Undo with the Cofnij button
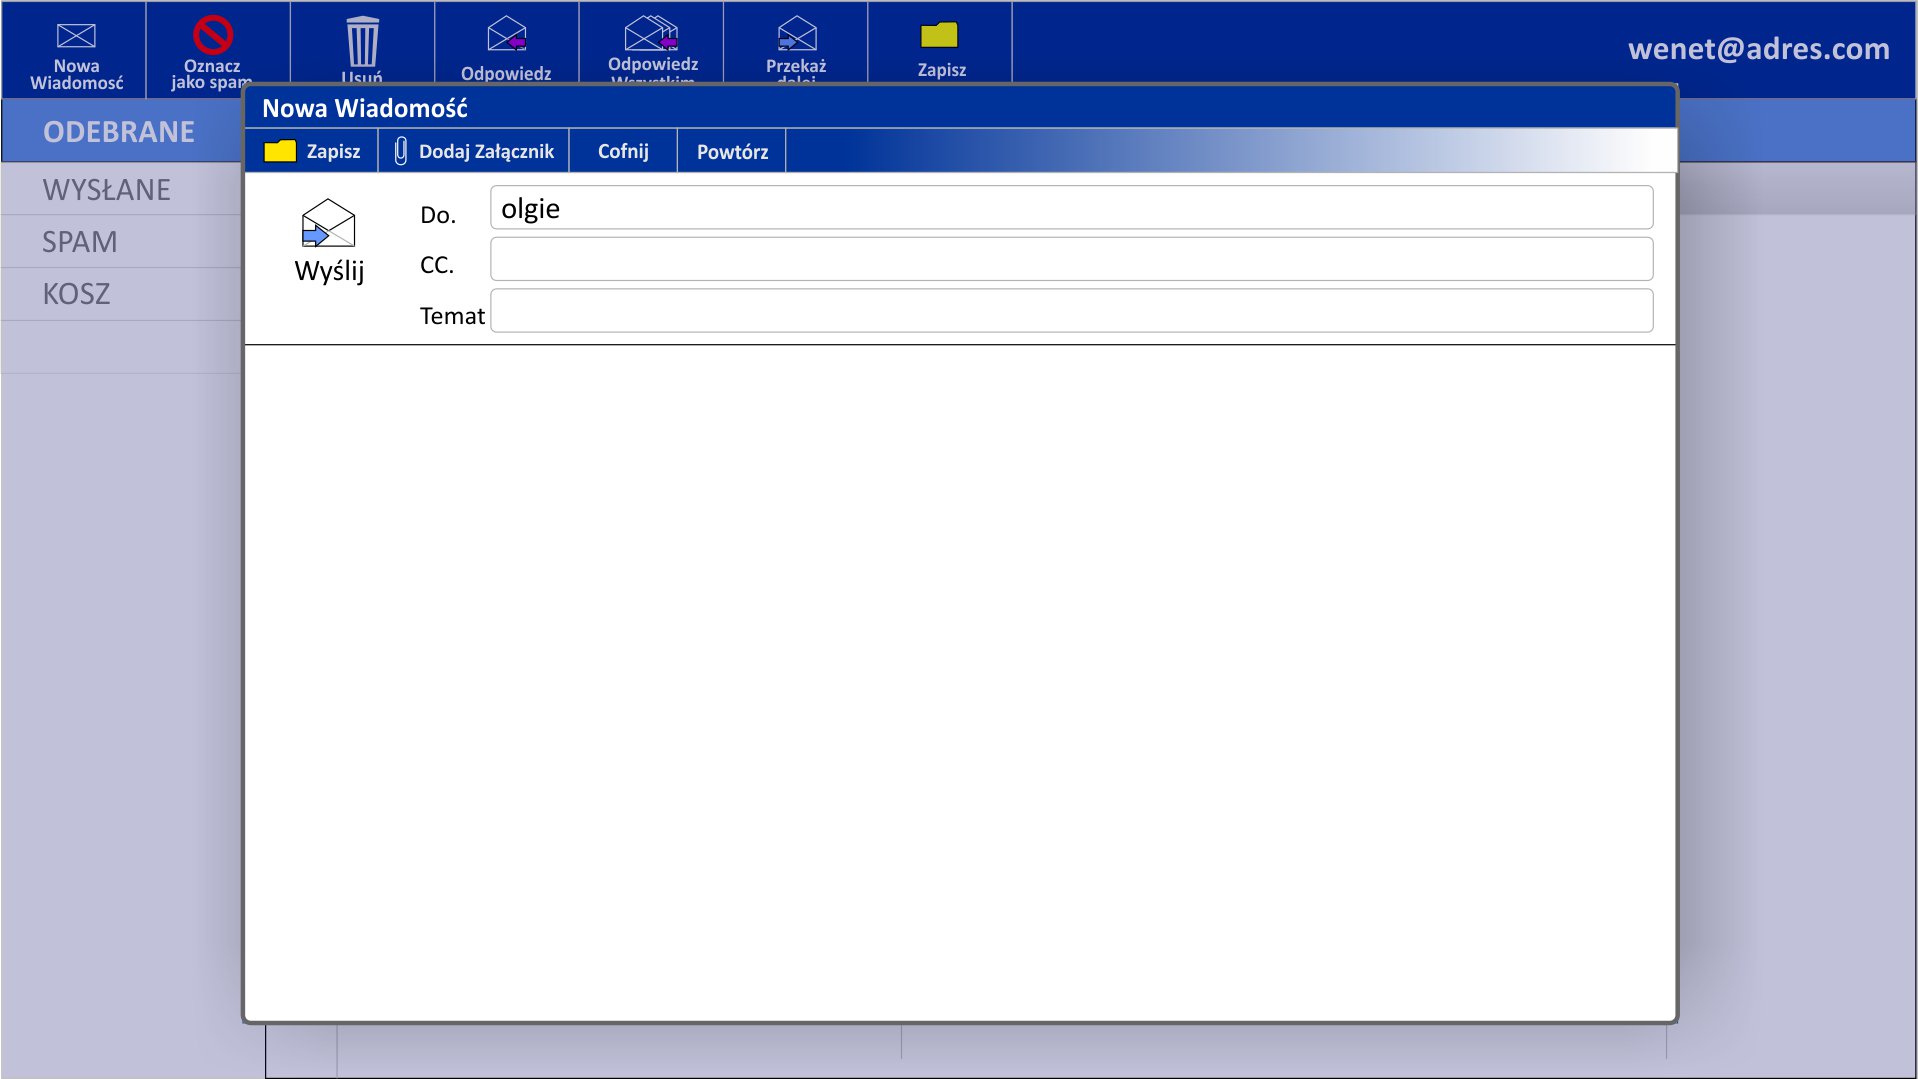1918x1079 pixels. [623, 151]
